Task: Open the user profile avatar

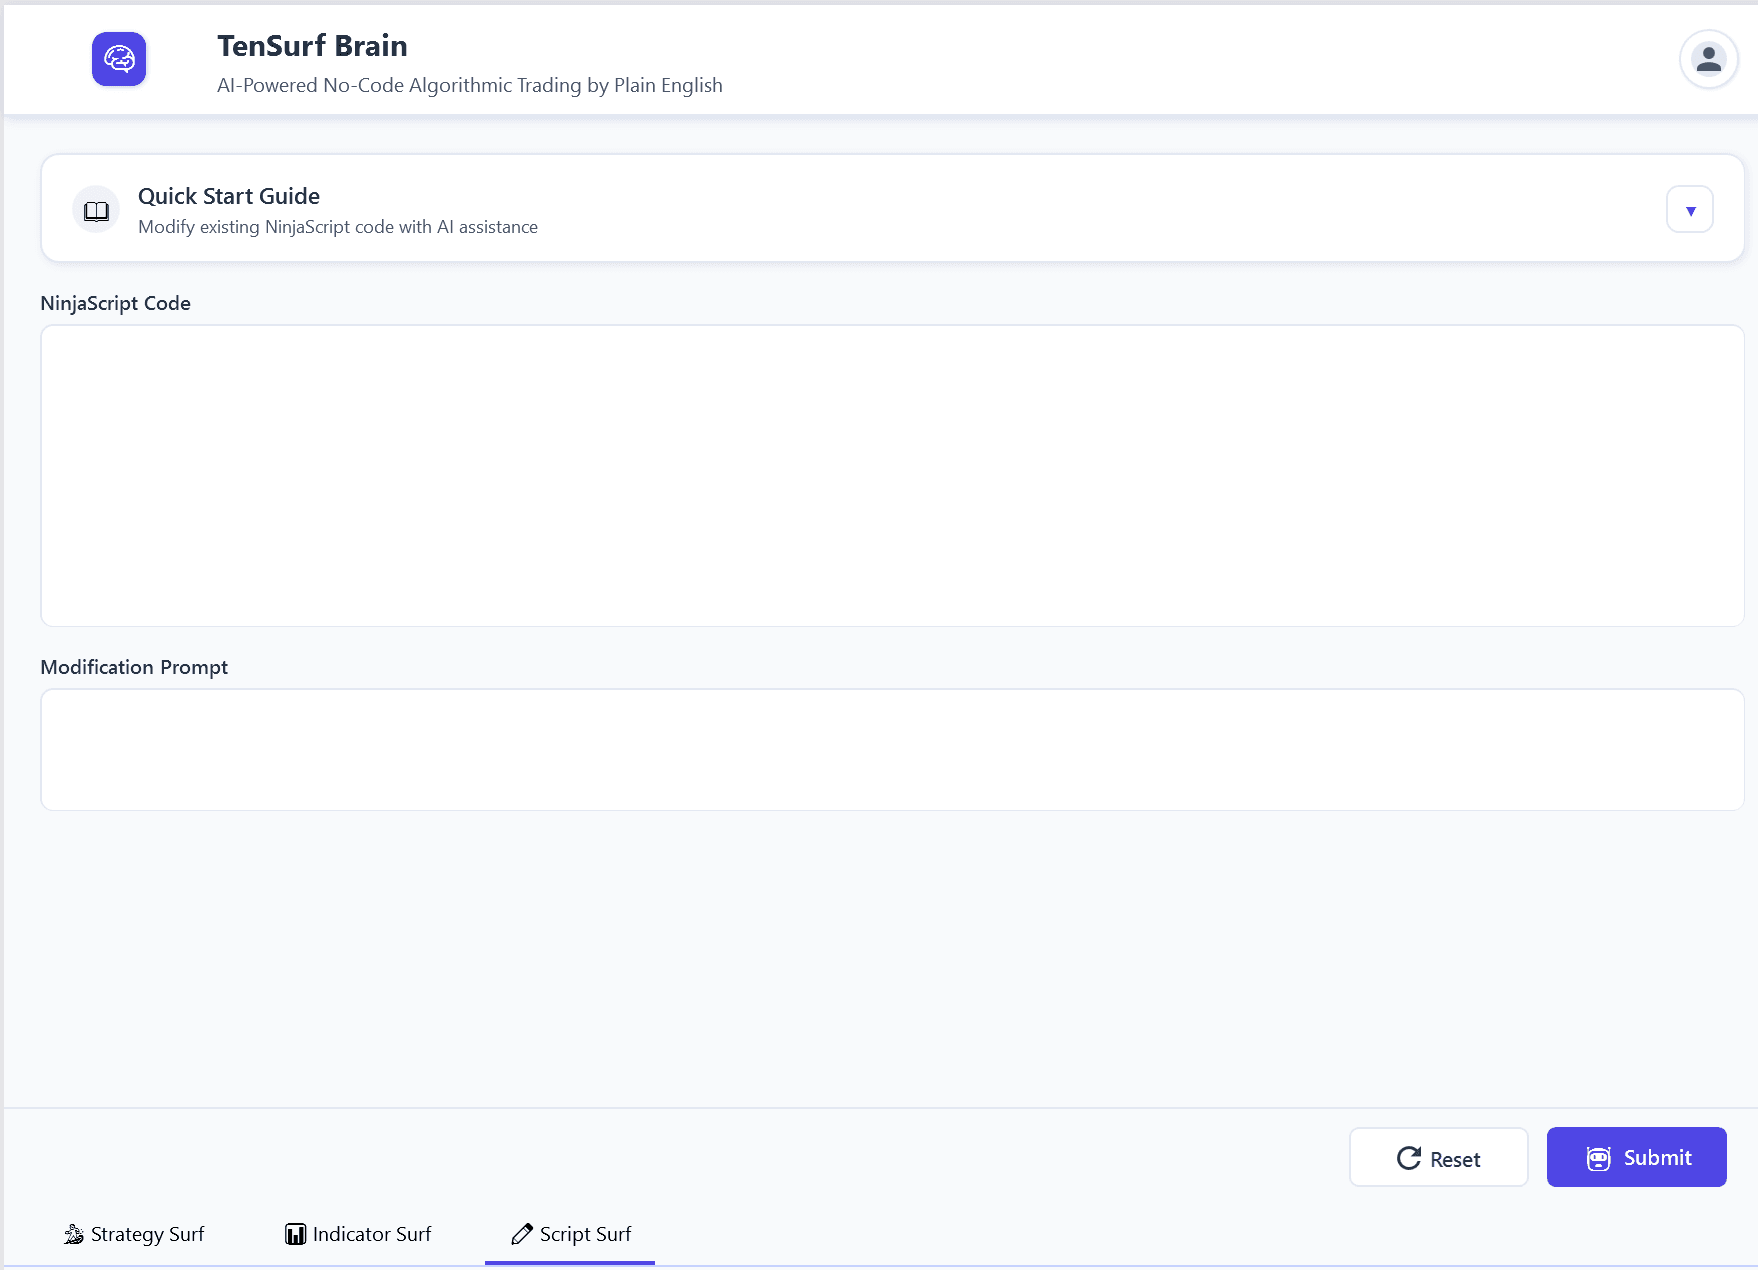Action: pyautogui.click(x=1708, y=59)
